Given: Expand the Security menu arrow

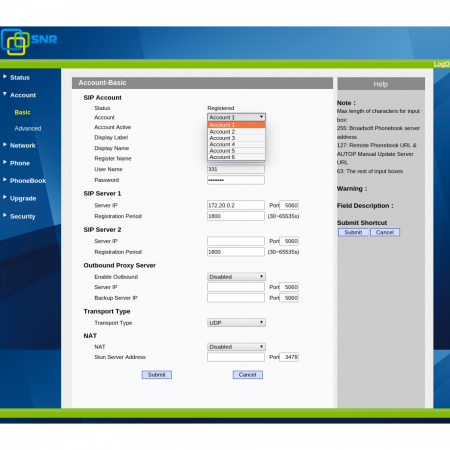Looking at the screenshot, I should pos(5,215).
